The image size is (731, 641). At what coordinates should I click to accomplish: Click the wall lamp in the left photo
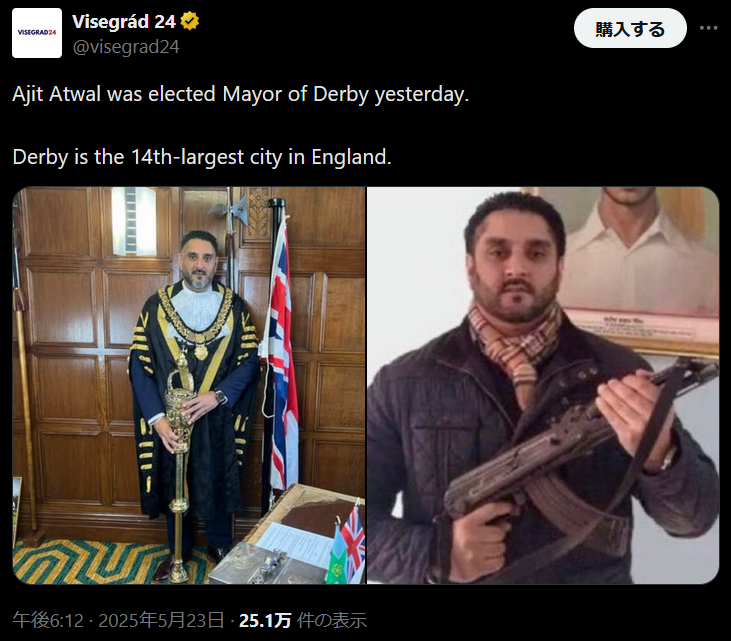point(133,221)
